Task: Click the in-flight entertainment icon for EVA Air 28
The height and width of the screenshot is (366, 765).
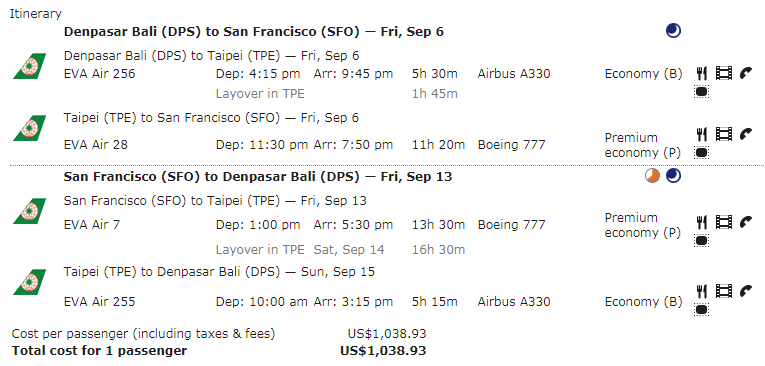Action: tap(724, 134)
